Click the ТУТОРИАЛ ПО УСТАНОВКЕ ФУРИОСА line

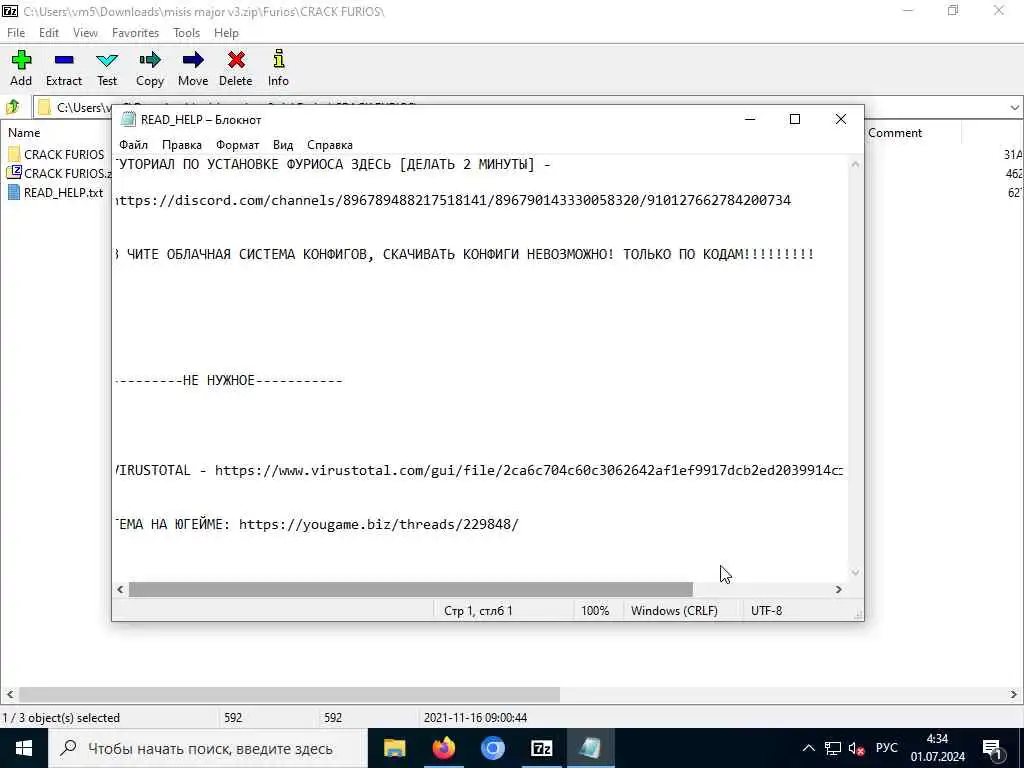333,164
